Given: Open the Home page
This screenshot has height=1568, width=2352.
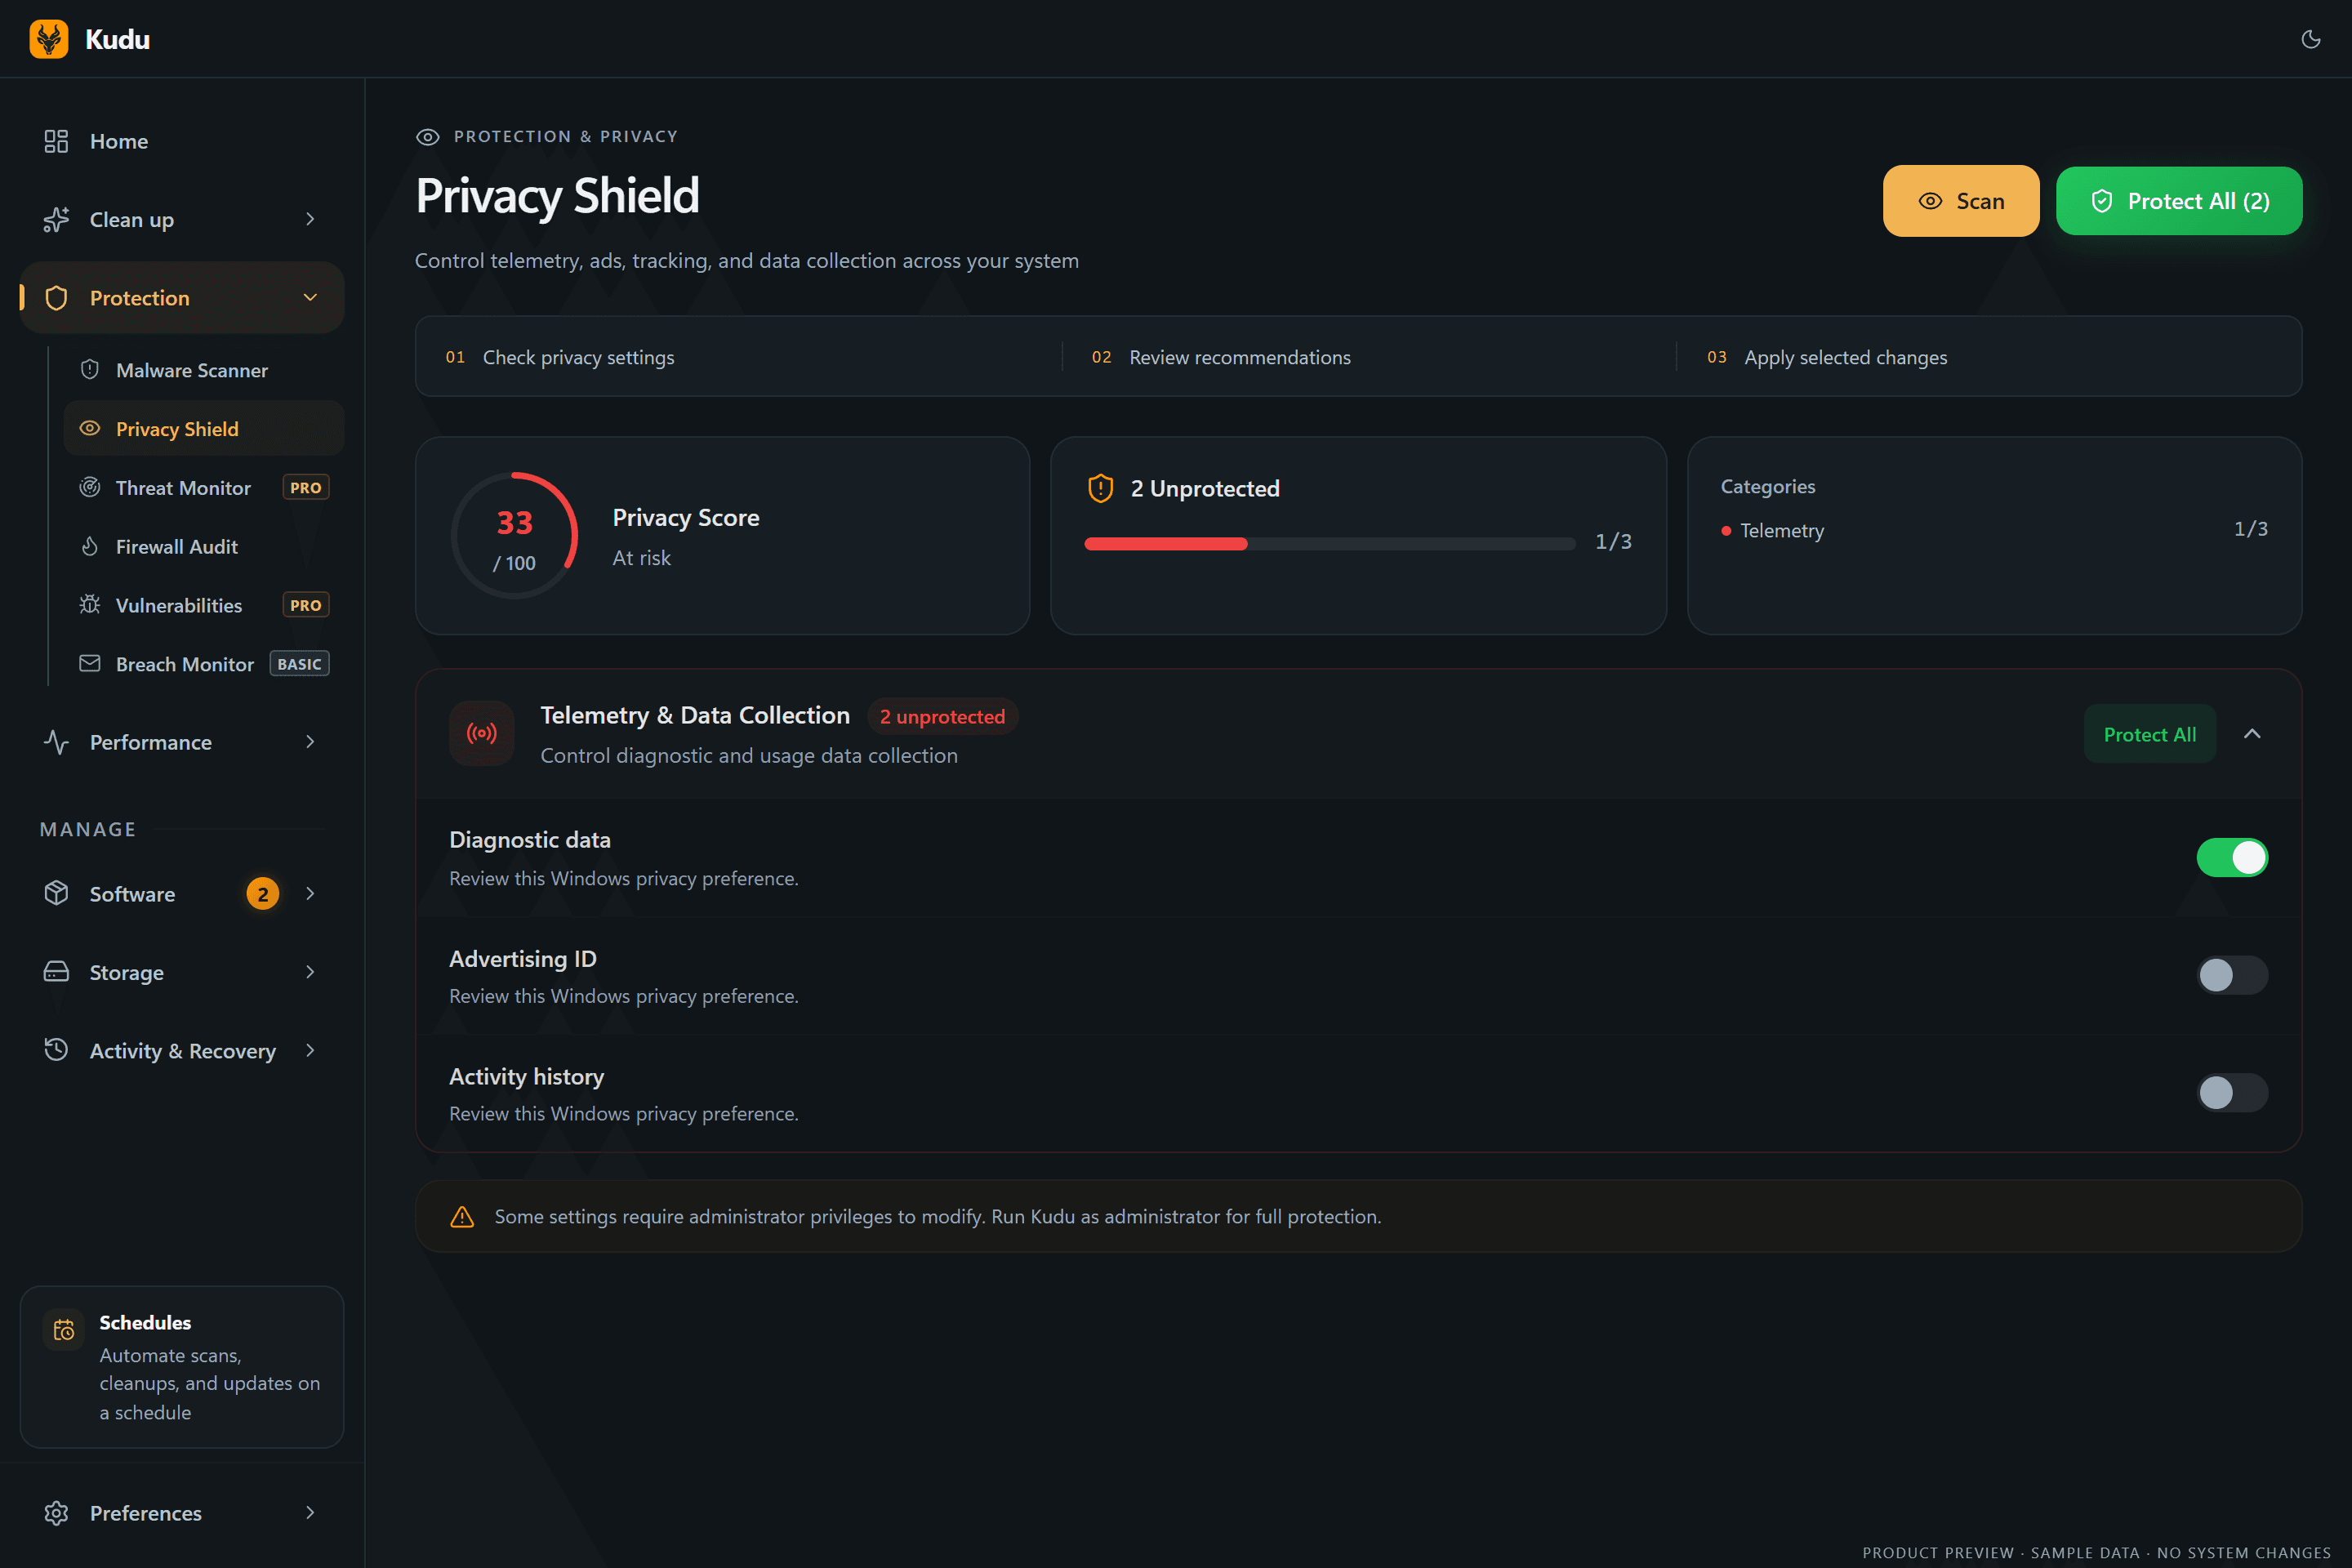Looking at the screenshot, I should (x=182, y=141).
